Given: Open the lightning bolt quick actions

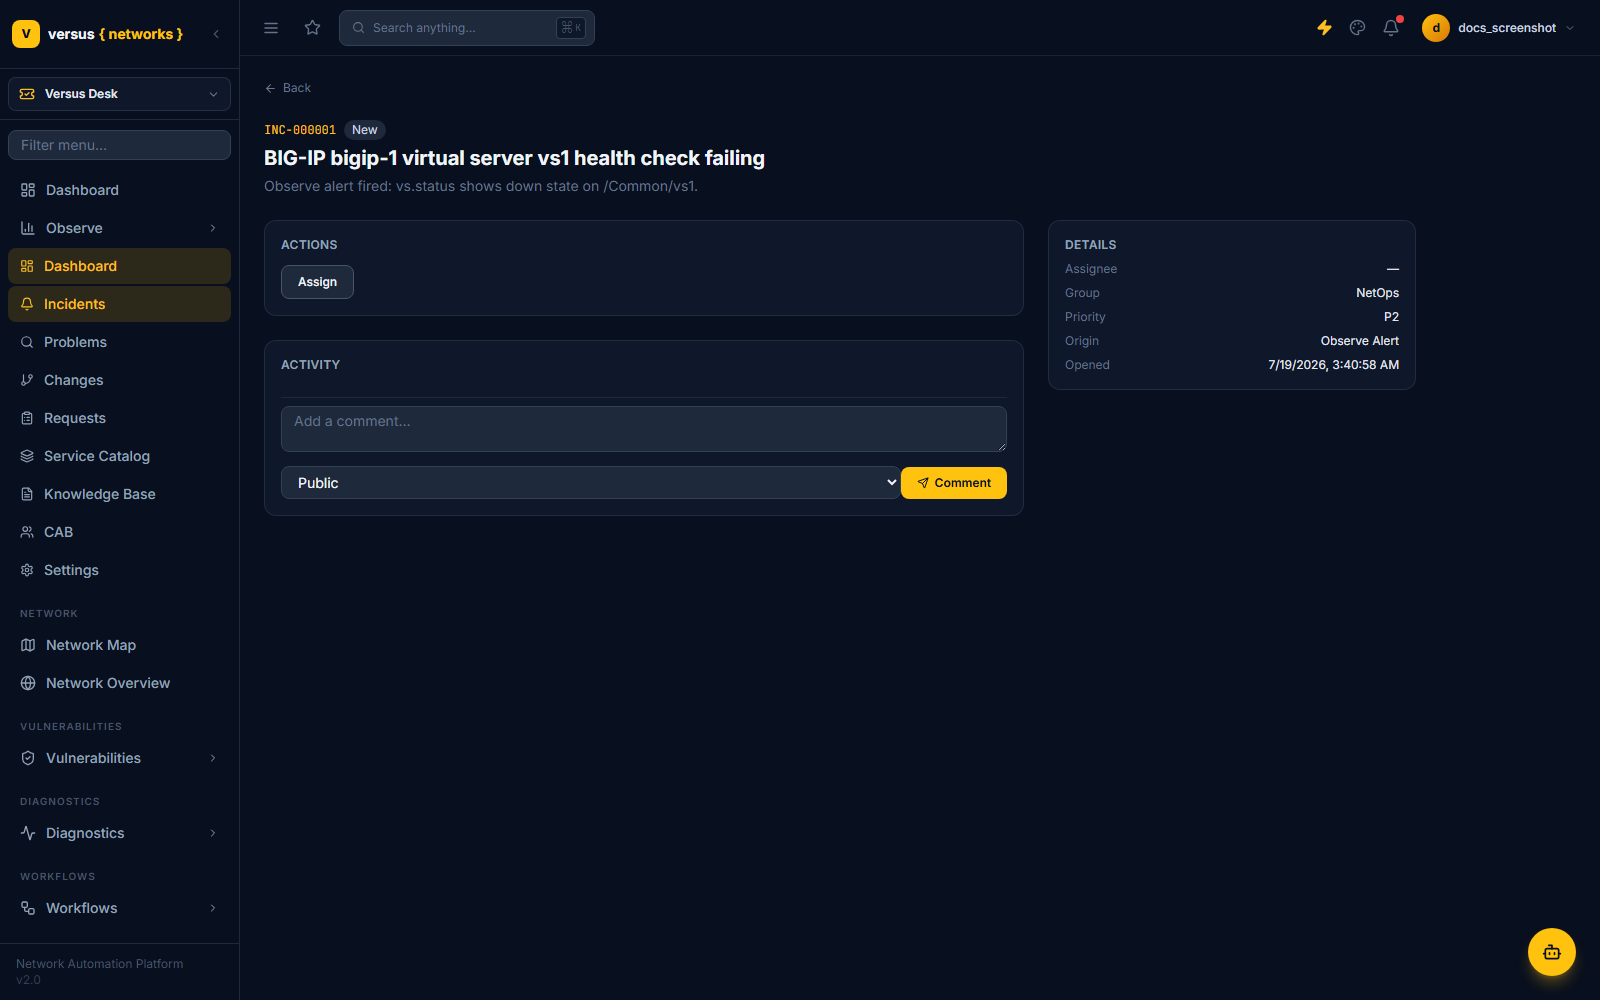Looking at the screenshot, I should click(1324, 28).
